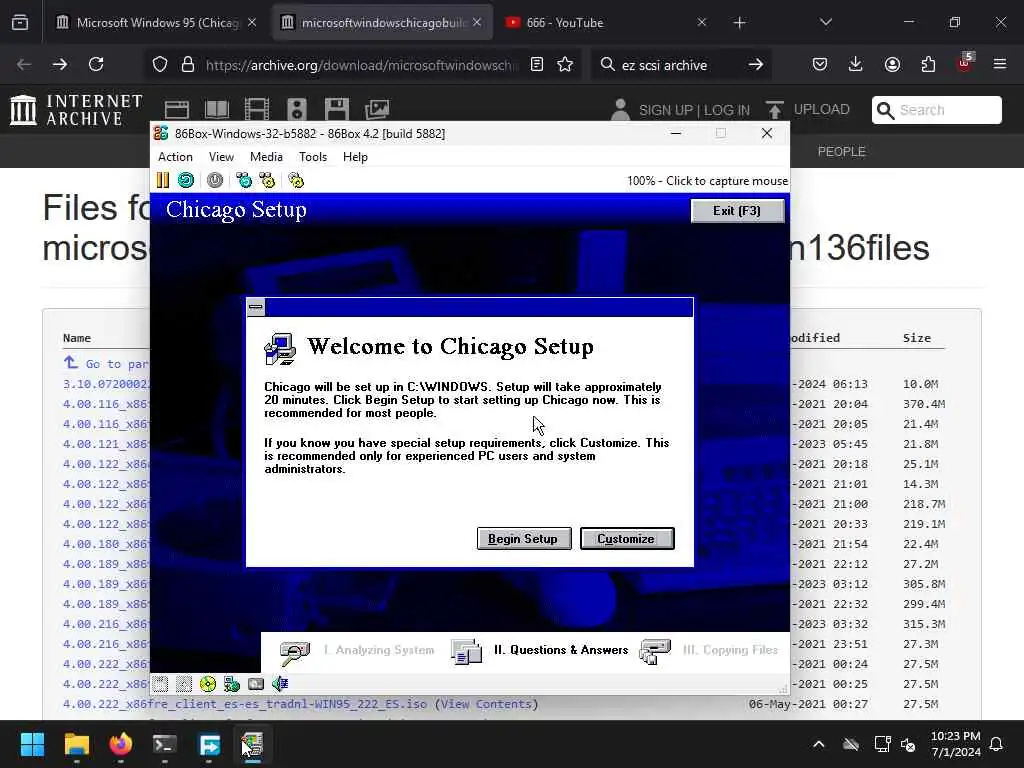This screenshot has width=1024, height=768.
Task: Open Internet Archive images icon
Action: coord(377,109)
